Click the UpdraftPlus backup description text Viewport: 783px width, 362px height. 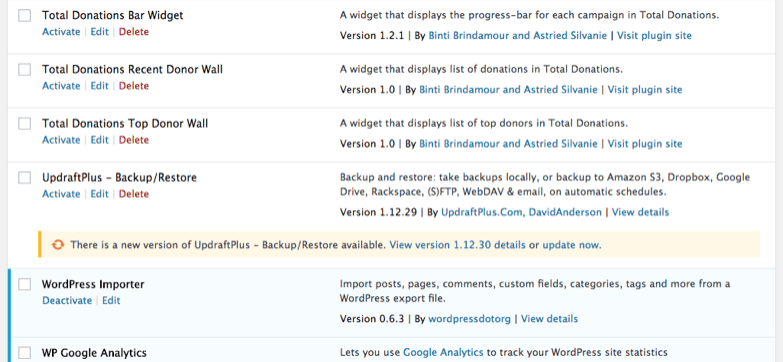point(545,184)
